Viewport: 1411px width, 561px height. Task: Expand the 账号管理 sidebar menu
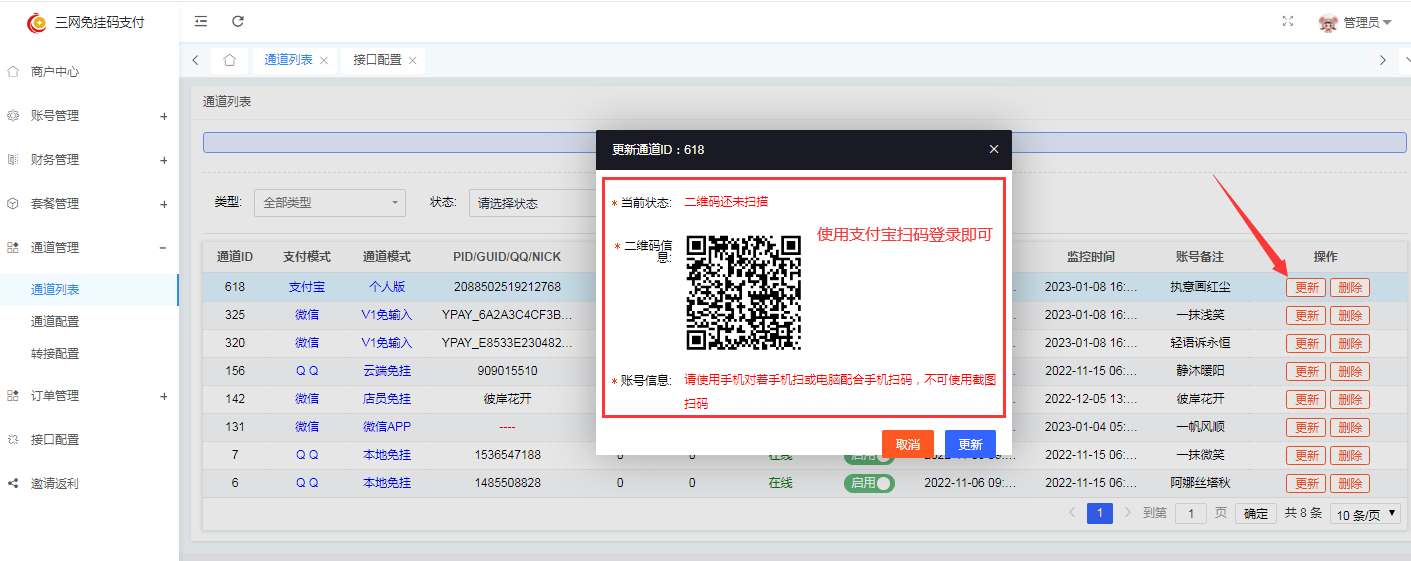(x=90, y=116)
